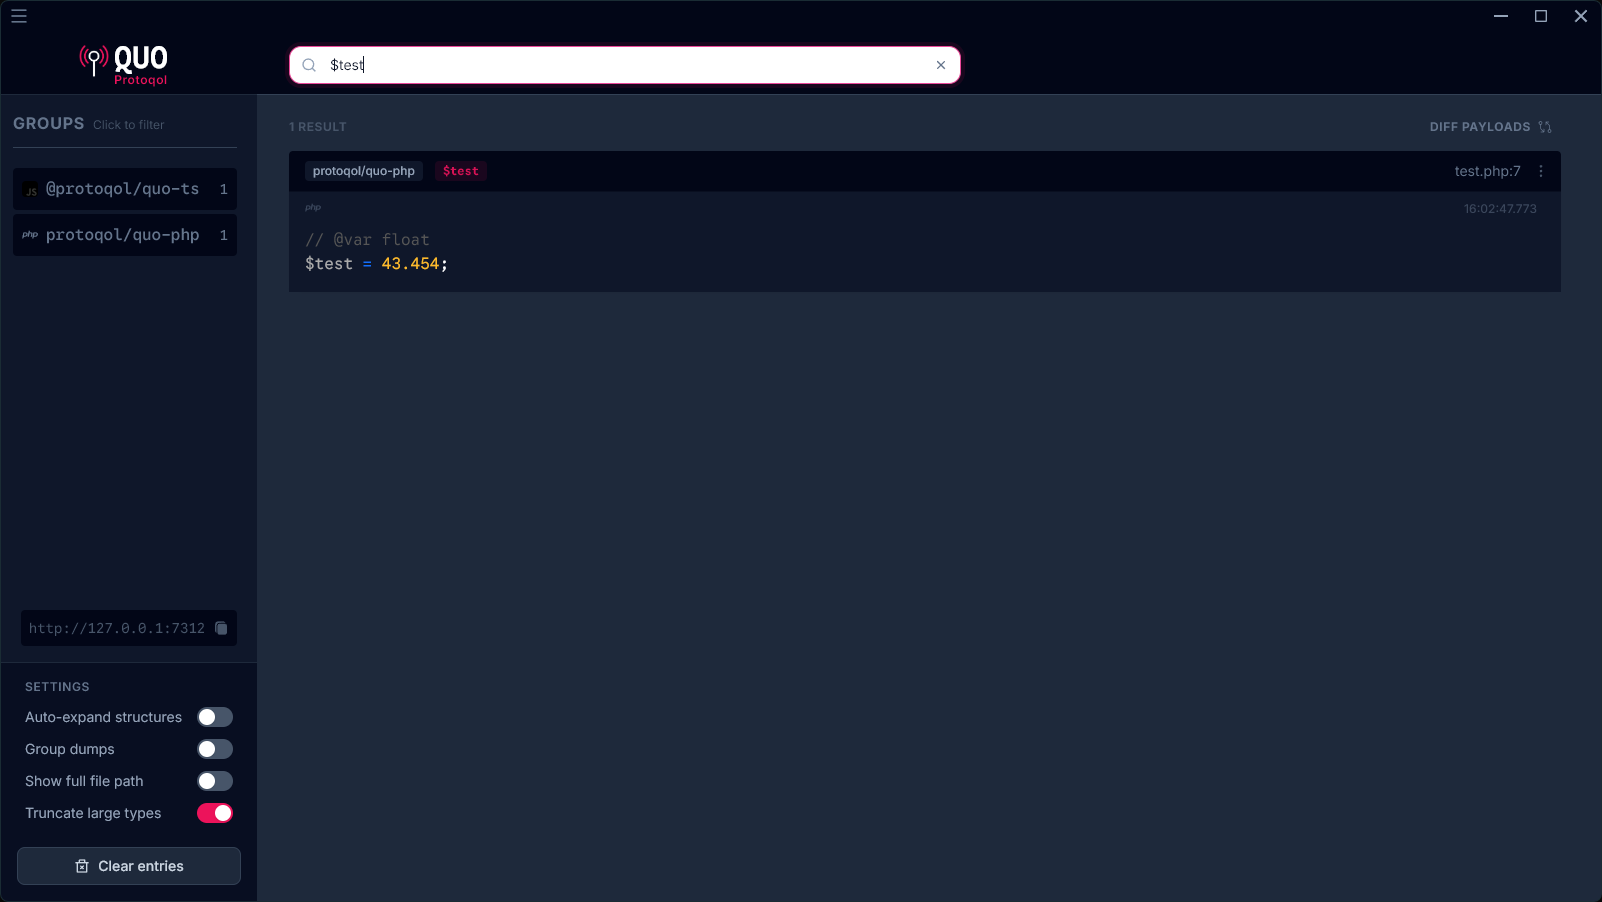Click the 16:02:47.773 timestamp
This screenshot has width=1602, height=902.
point(1500,209)
